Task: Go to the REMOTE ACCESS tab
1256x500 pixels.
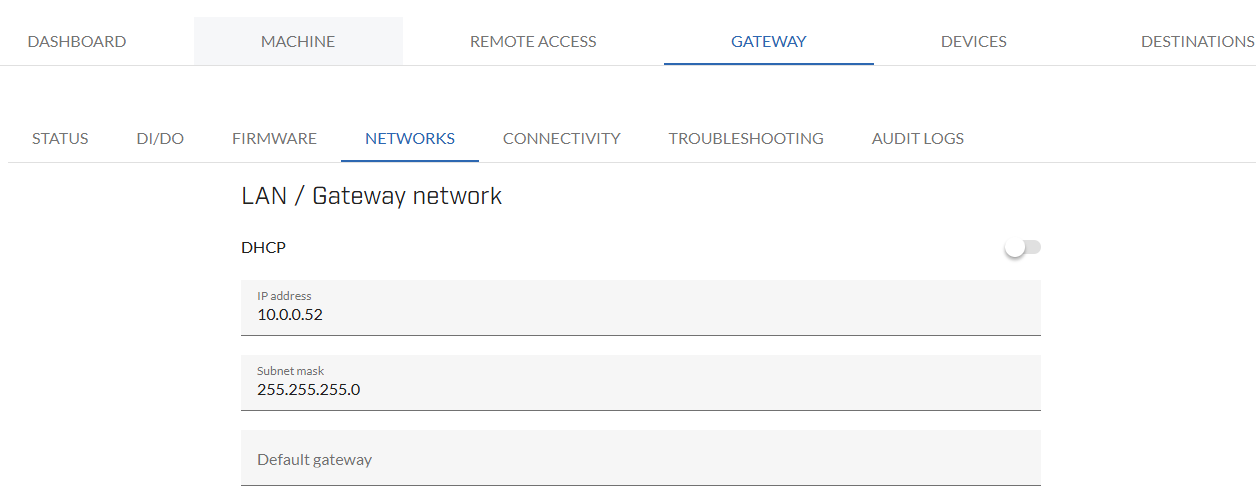Action: [x=533, y=42]
